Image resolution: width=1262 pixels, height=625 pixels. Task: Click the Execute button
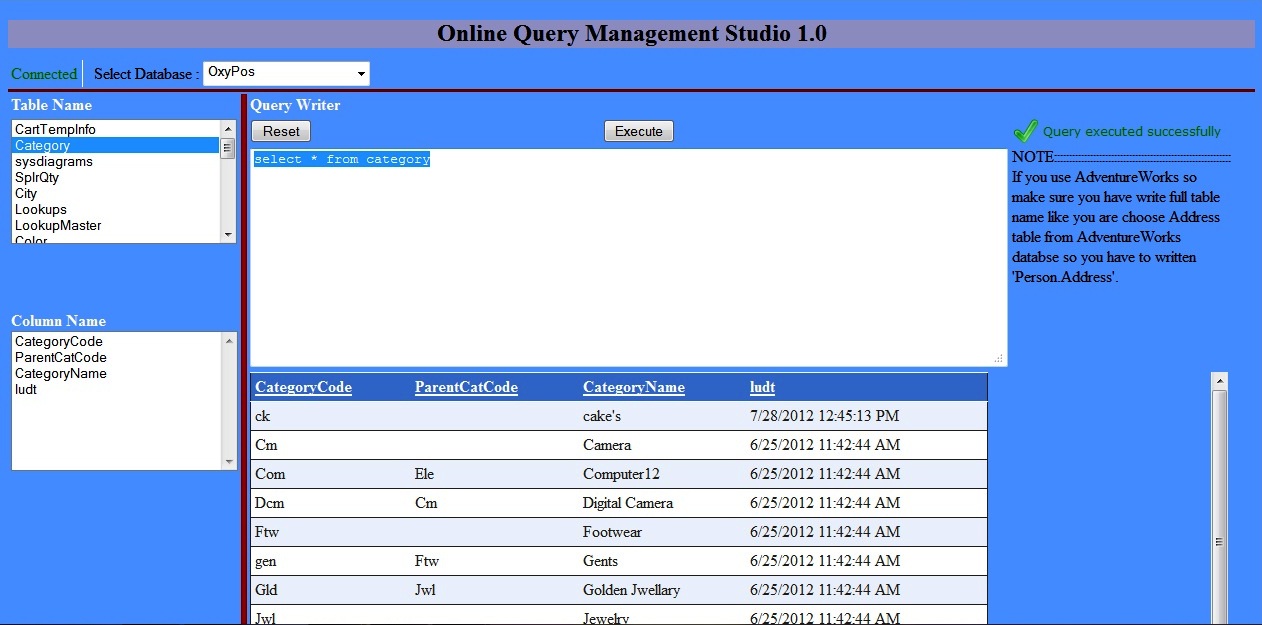[639, 131]
